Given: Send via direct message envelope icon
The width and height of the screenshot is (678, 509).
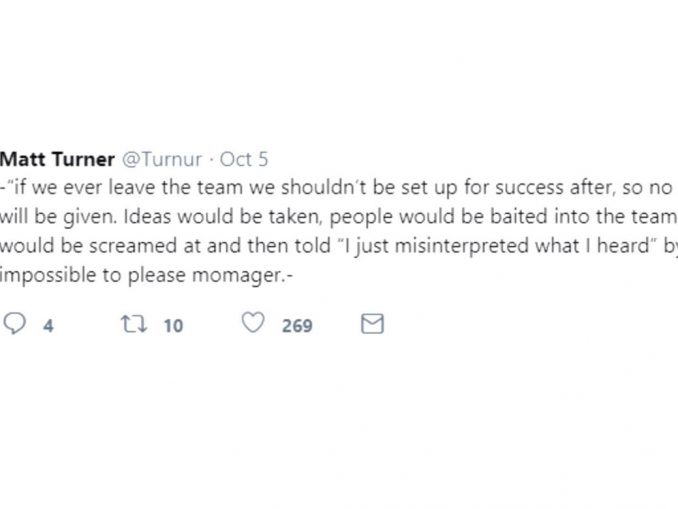Looking at the screenshot, I should tap(371, 324).
